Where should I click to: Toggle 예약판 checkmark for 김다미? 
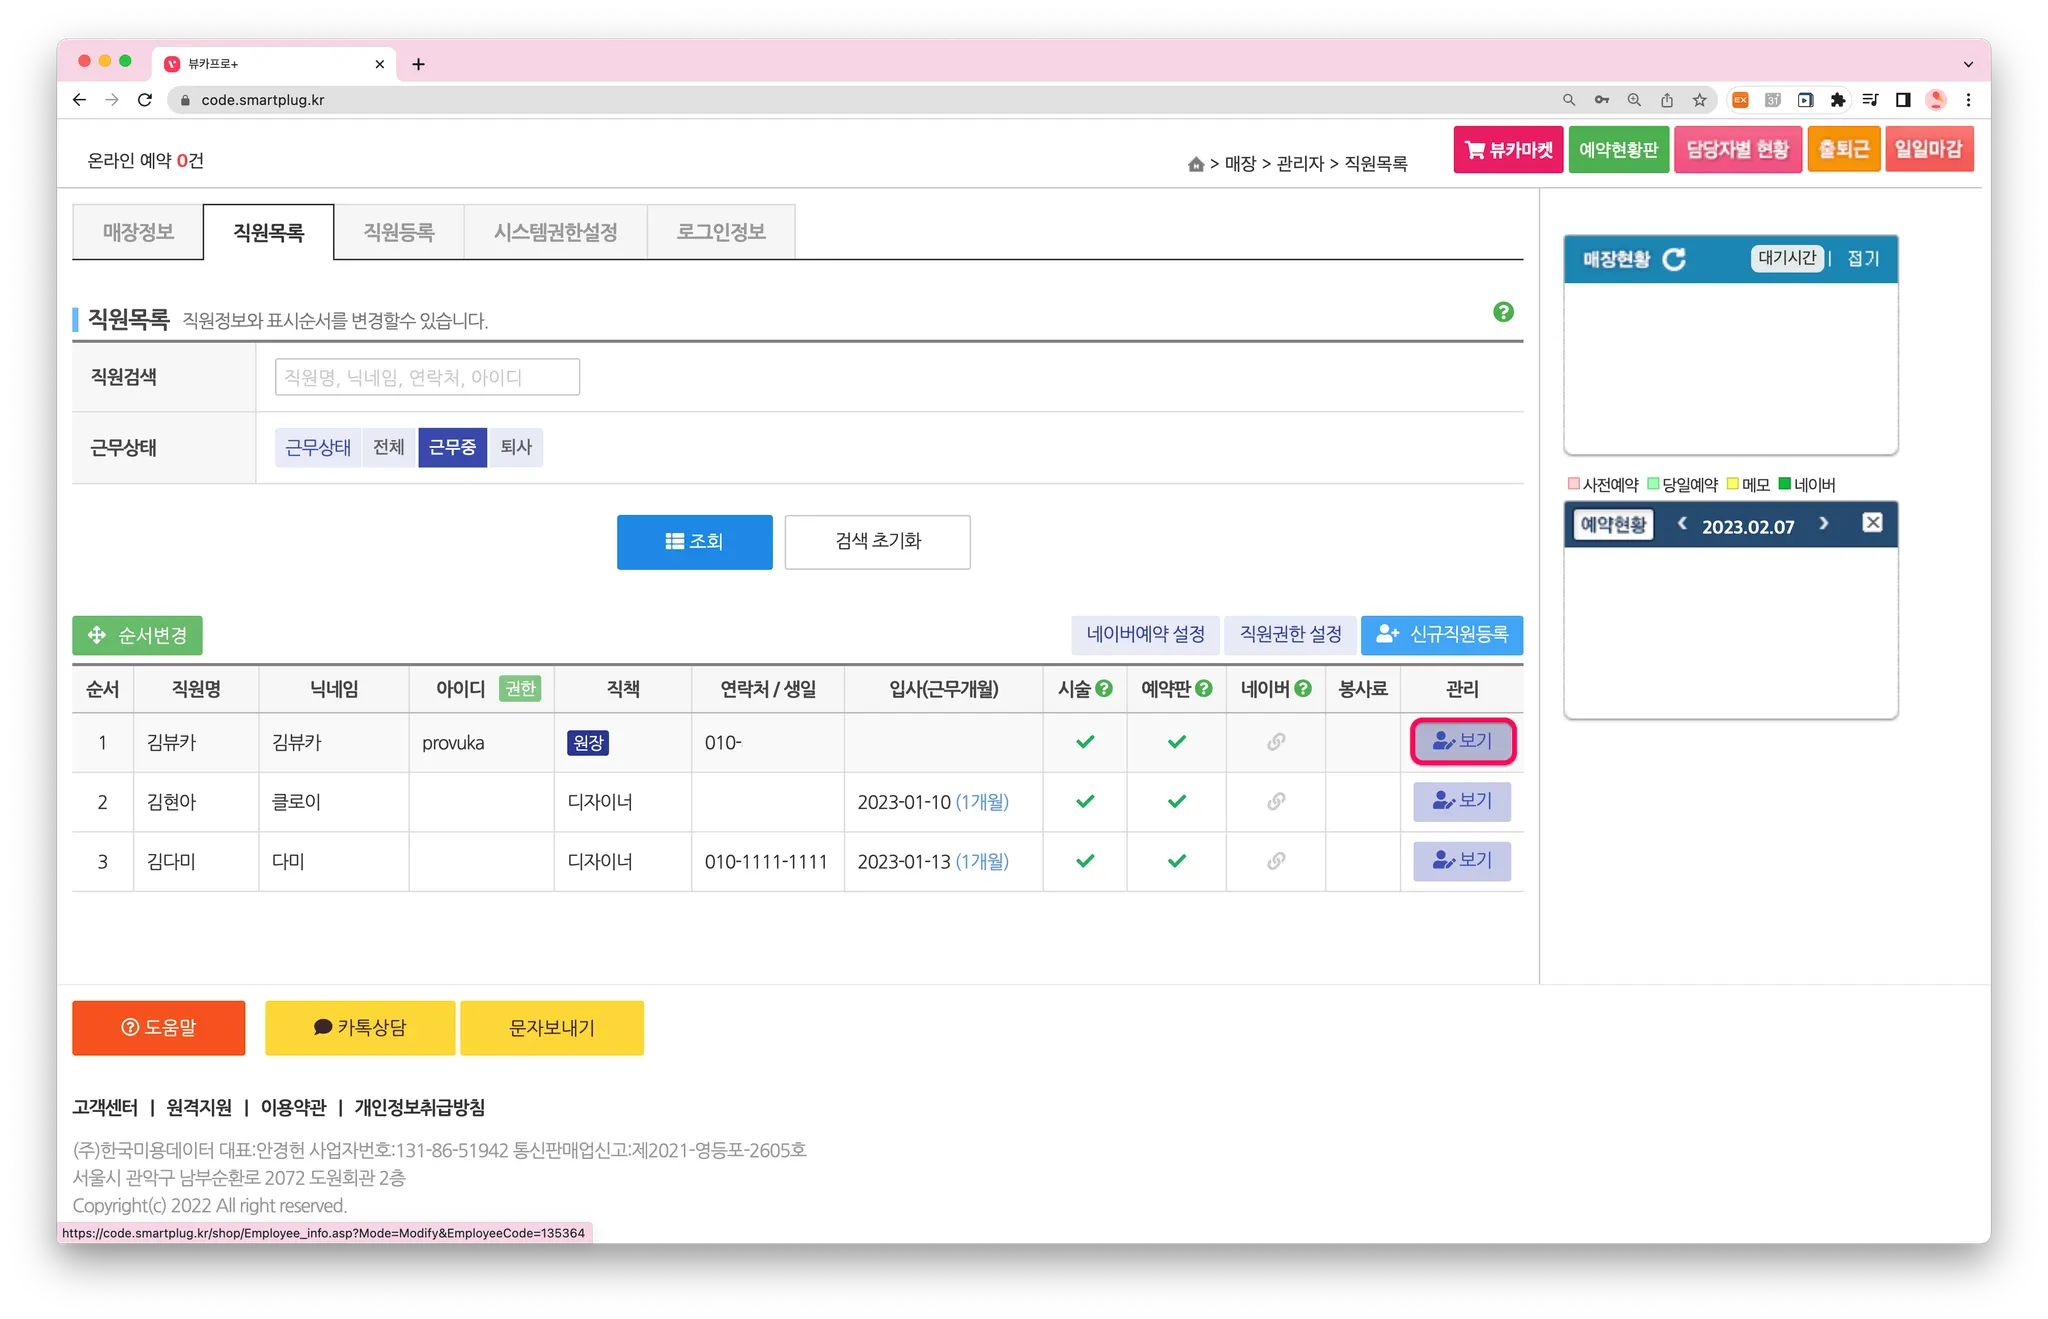(x=1177, y=861)
